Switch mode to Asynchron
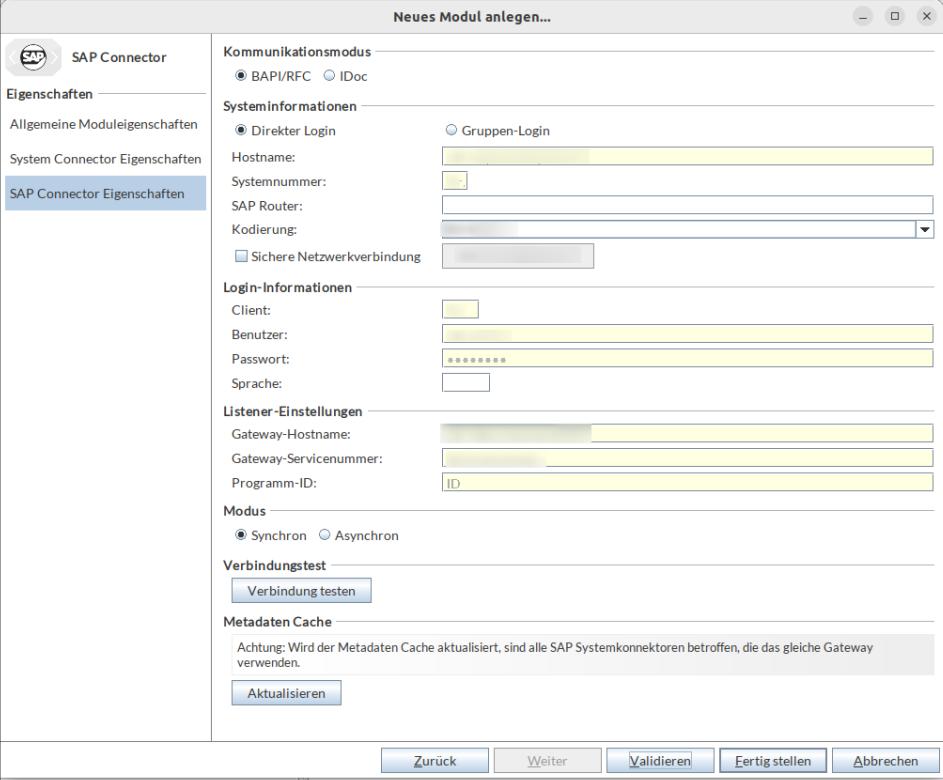This screenshot has width=943, height=780. point(324,535)
